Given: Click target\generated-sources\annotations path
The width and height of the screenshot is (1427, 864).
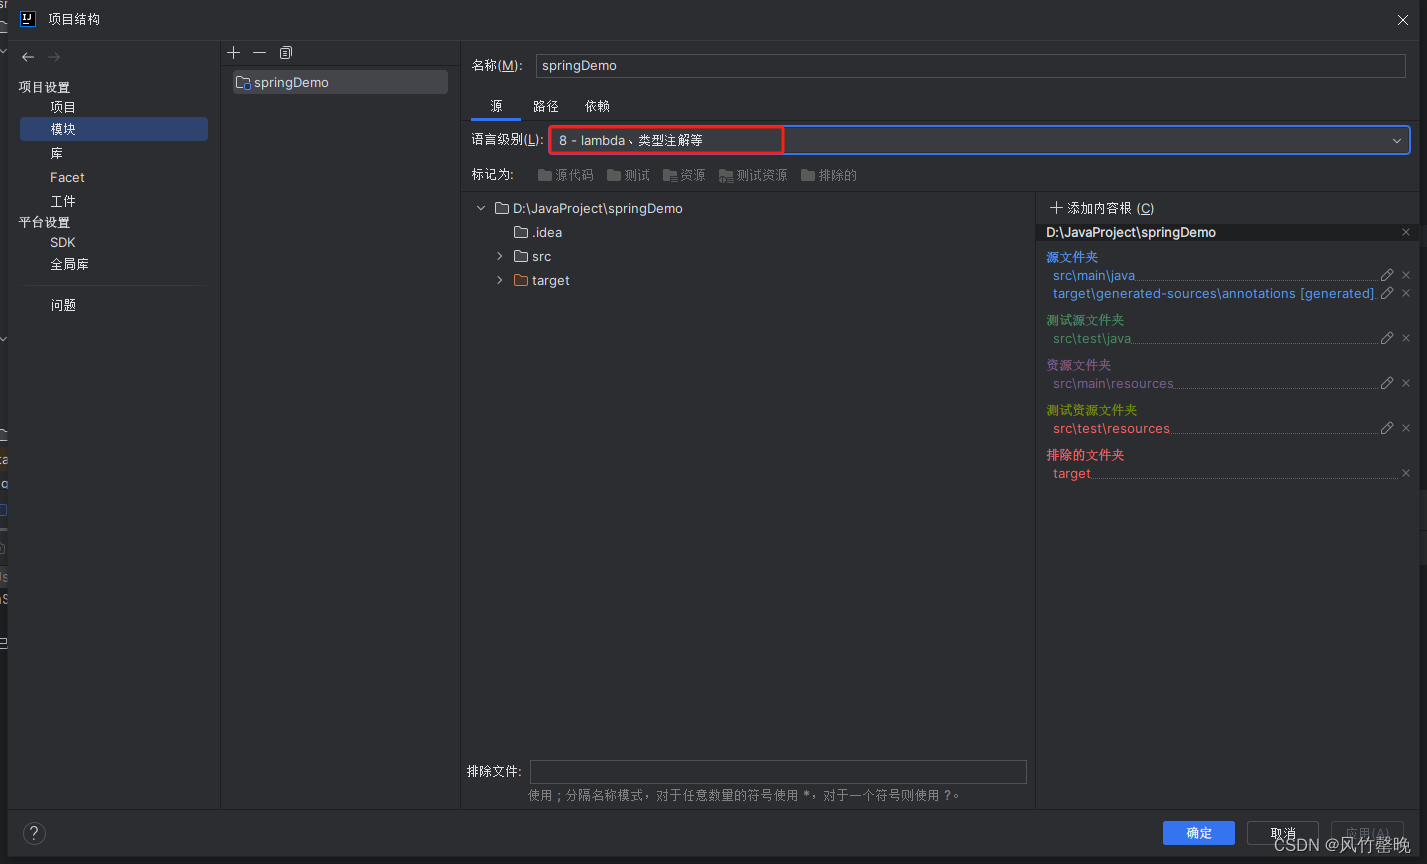Looking at the screenshot, I should (x=1214, y=293).
